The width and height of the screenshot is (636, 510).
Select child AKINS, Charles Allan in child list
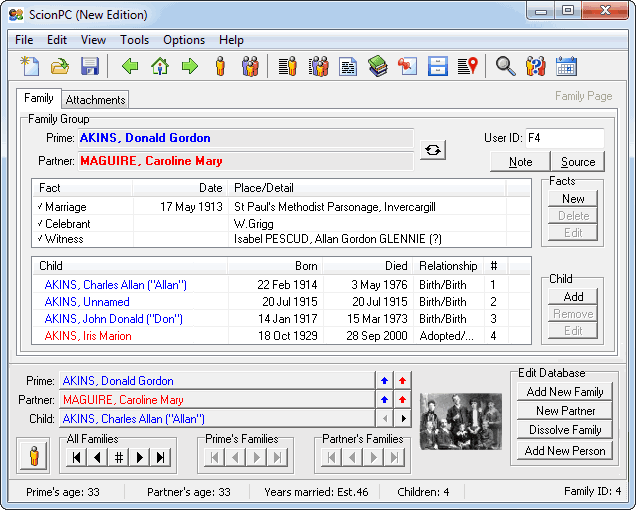pyautogui.click(x=281, y=285)
